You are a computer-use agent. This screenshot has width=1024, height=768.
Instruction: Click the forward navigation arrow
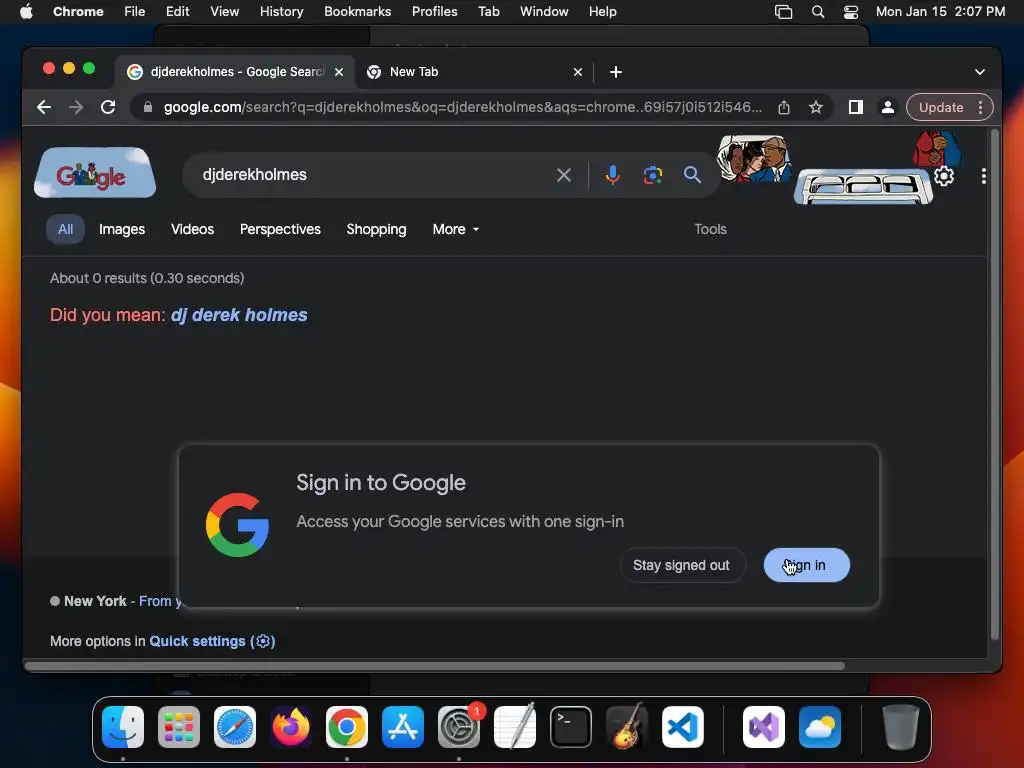pyautogui.click(x=76, y=107)
